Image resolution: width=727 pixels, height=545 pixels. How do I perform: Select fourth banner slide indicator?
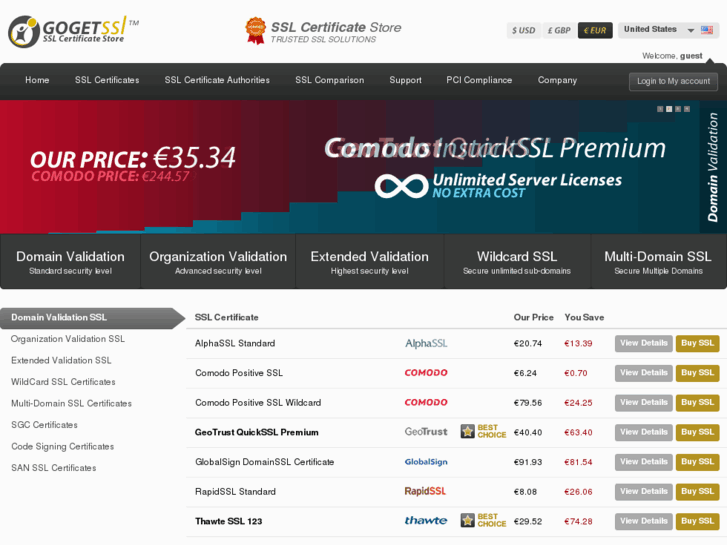687,109
